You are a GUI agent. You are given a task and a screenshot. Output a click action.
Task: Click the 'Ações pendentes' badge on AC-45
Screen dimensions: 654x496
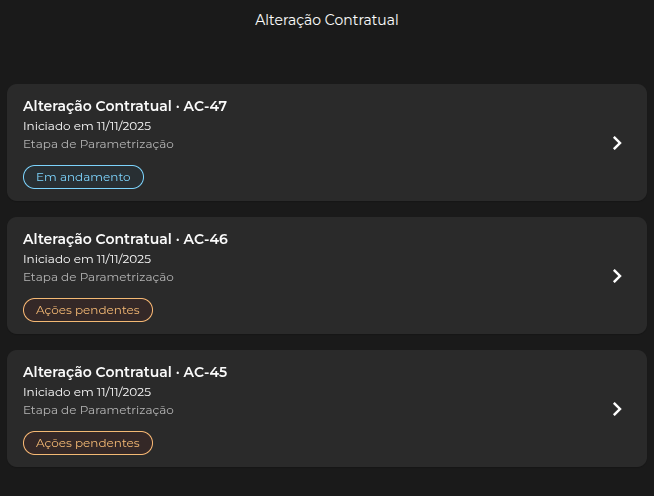coord(88,443)
